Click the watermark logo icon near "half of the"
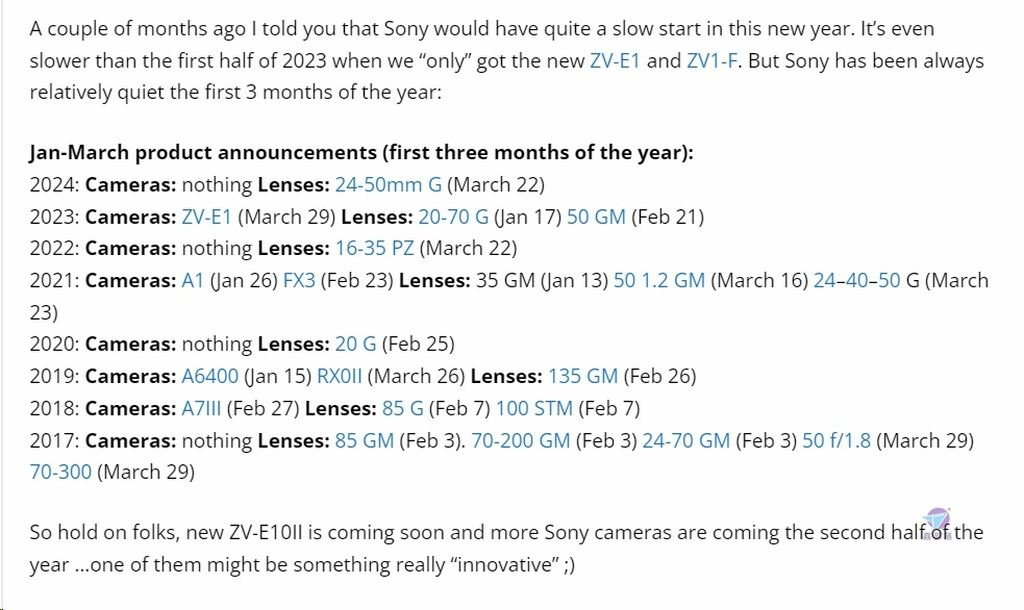Viewport: 1024px width, 610px height. (x=938, y=523)
